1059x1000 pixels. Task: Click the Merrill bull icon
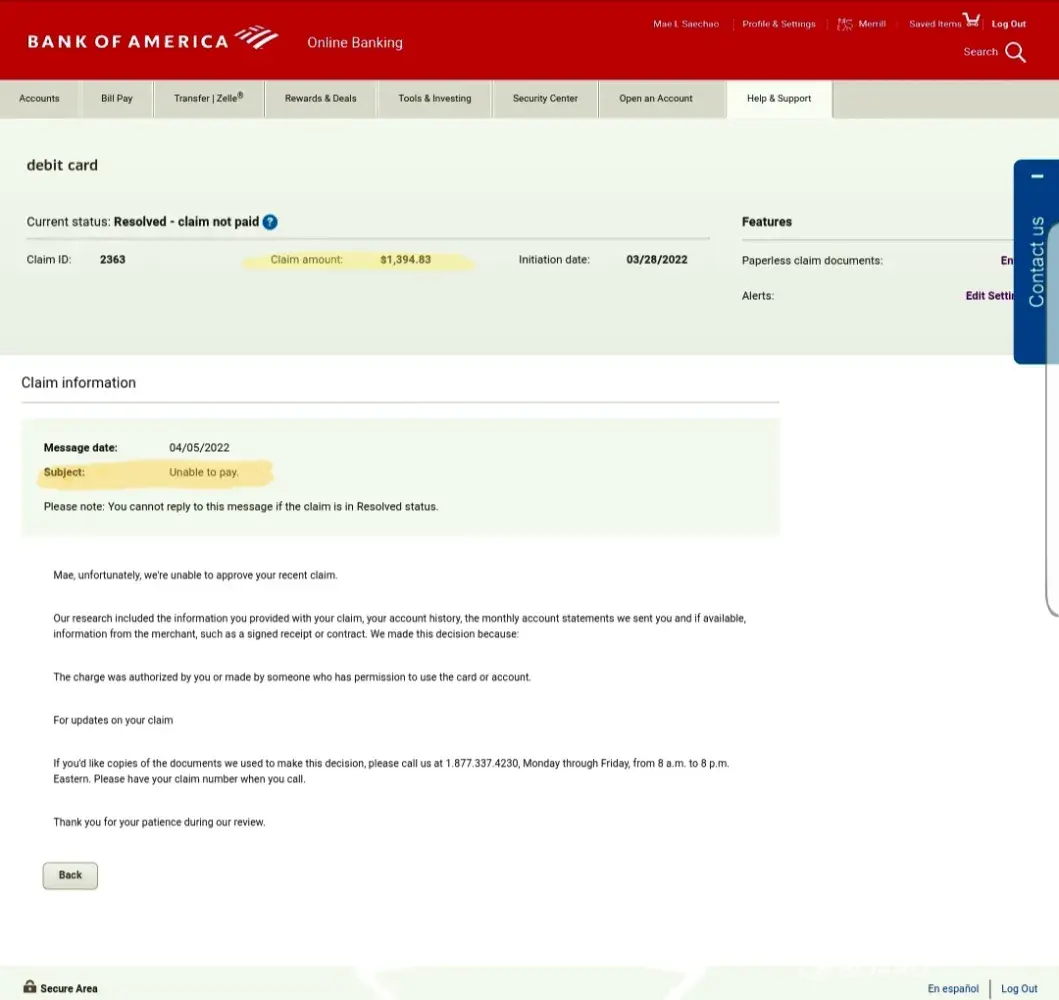(x=845, y=24)
